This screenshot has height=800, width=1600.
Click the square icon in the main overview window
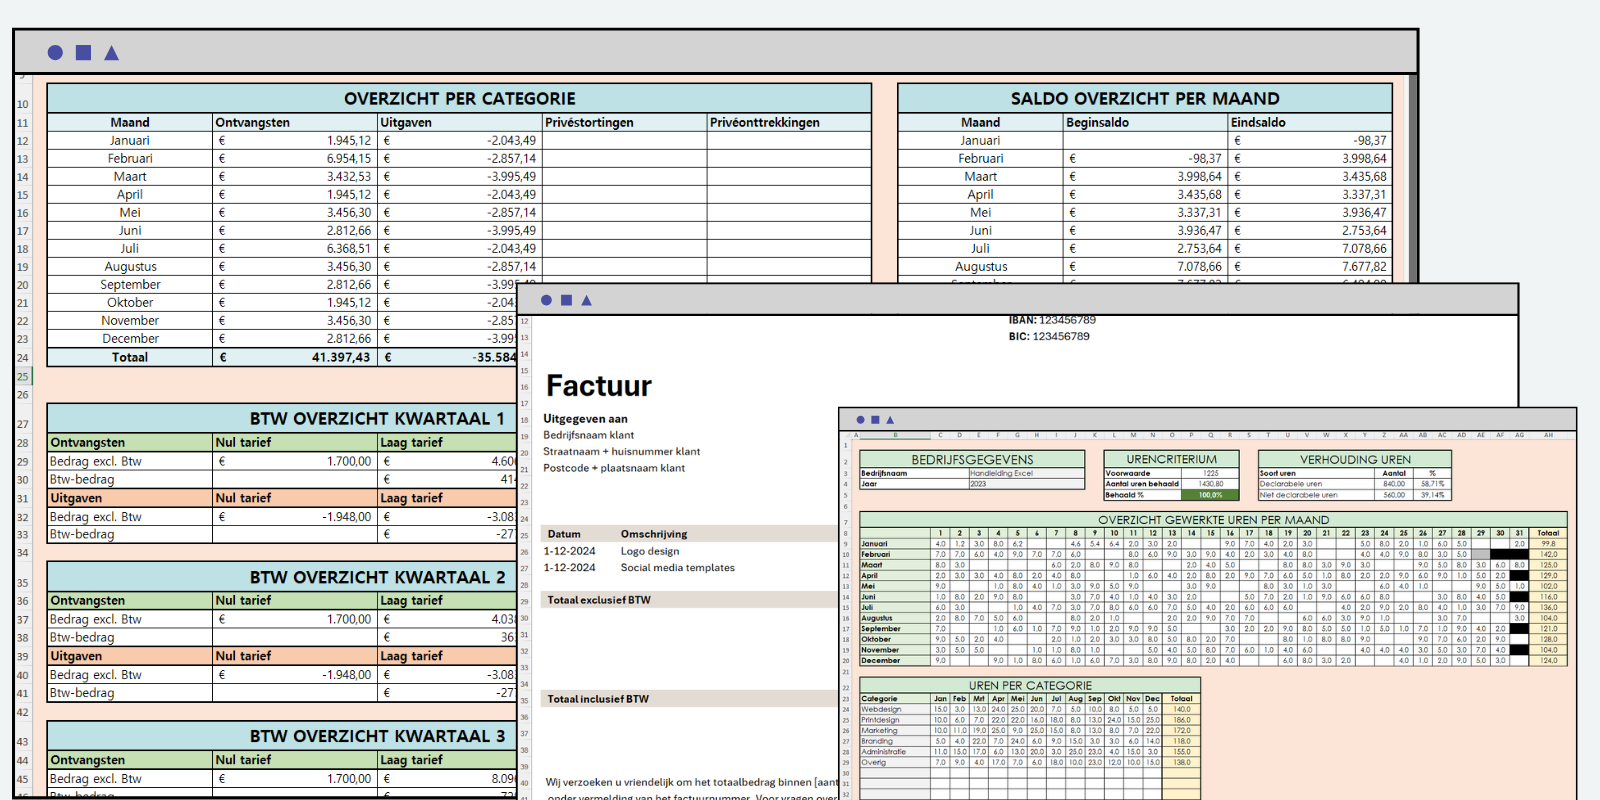(x=83, y=53)
